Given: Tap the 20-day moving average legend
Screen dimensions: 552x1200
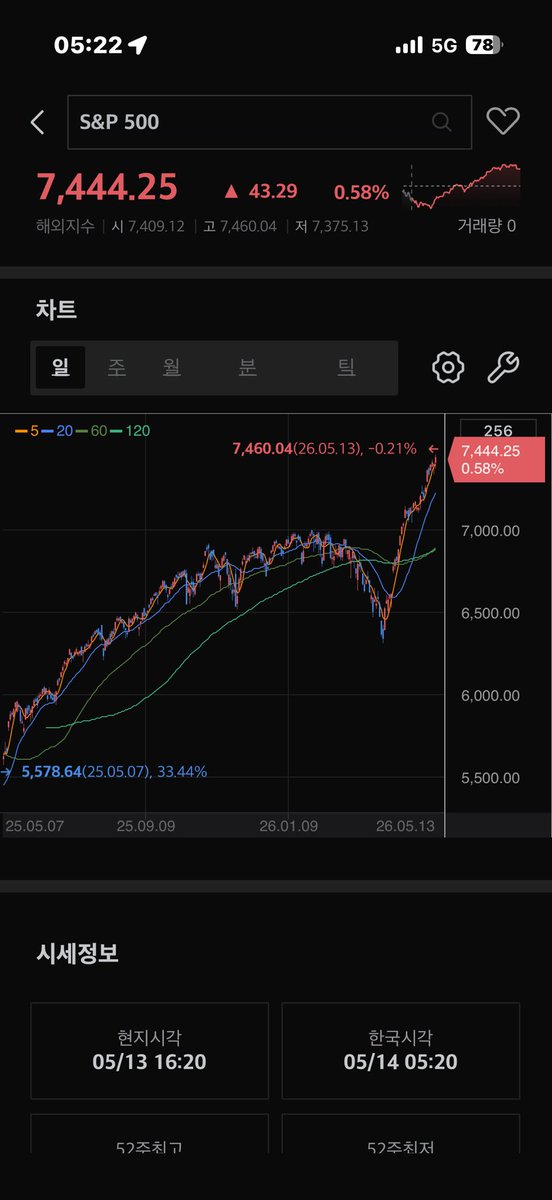Looking at the screenshot, I should pyautogui.click(x=57, y=431).
